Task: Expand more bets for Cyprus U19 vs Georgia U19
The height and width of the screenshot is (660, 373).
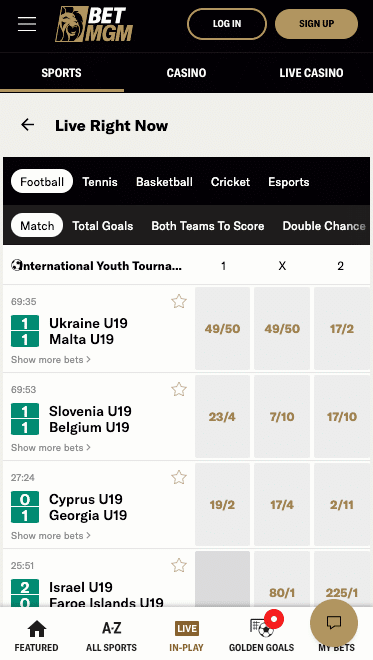Action: coord(51,535)
